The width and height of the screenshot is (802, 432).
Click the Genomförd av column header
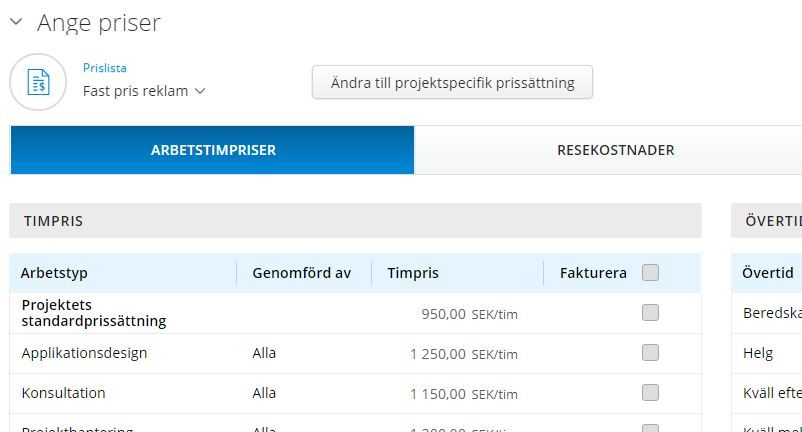pyautogui.click(x=301, y=273)
